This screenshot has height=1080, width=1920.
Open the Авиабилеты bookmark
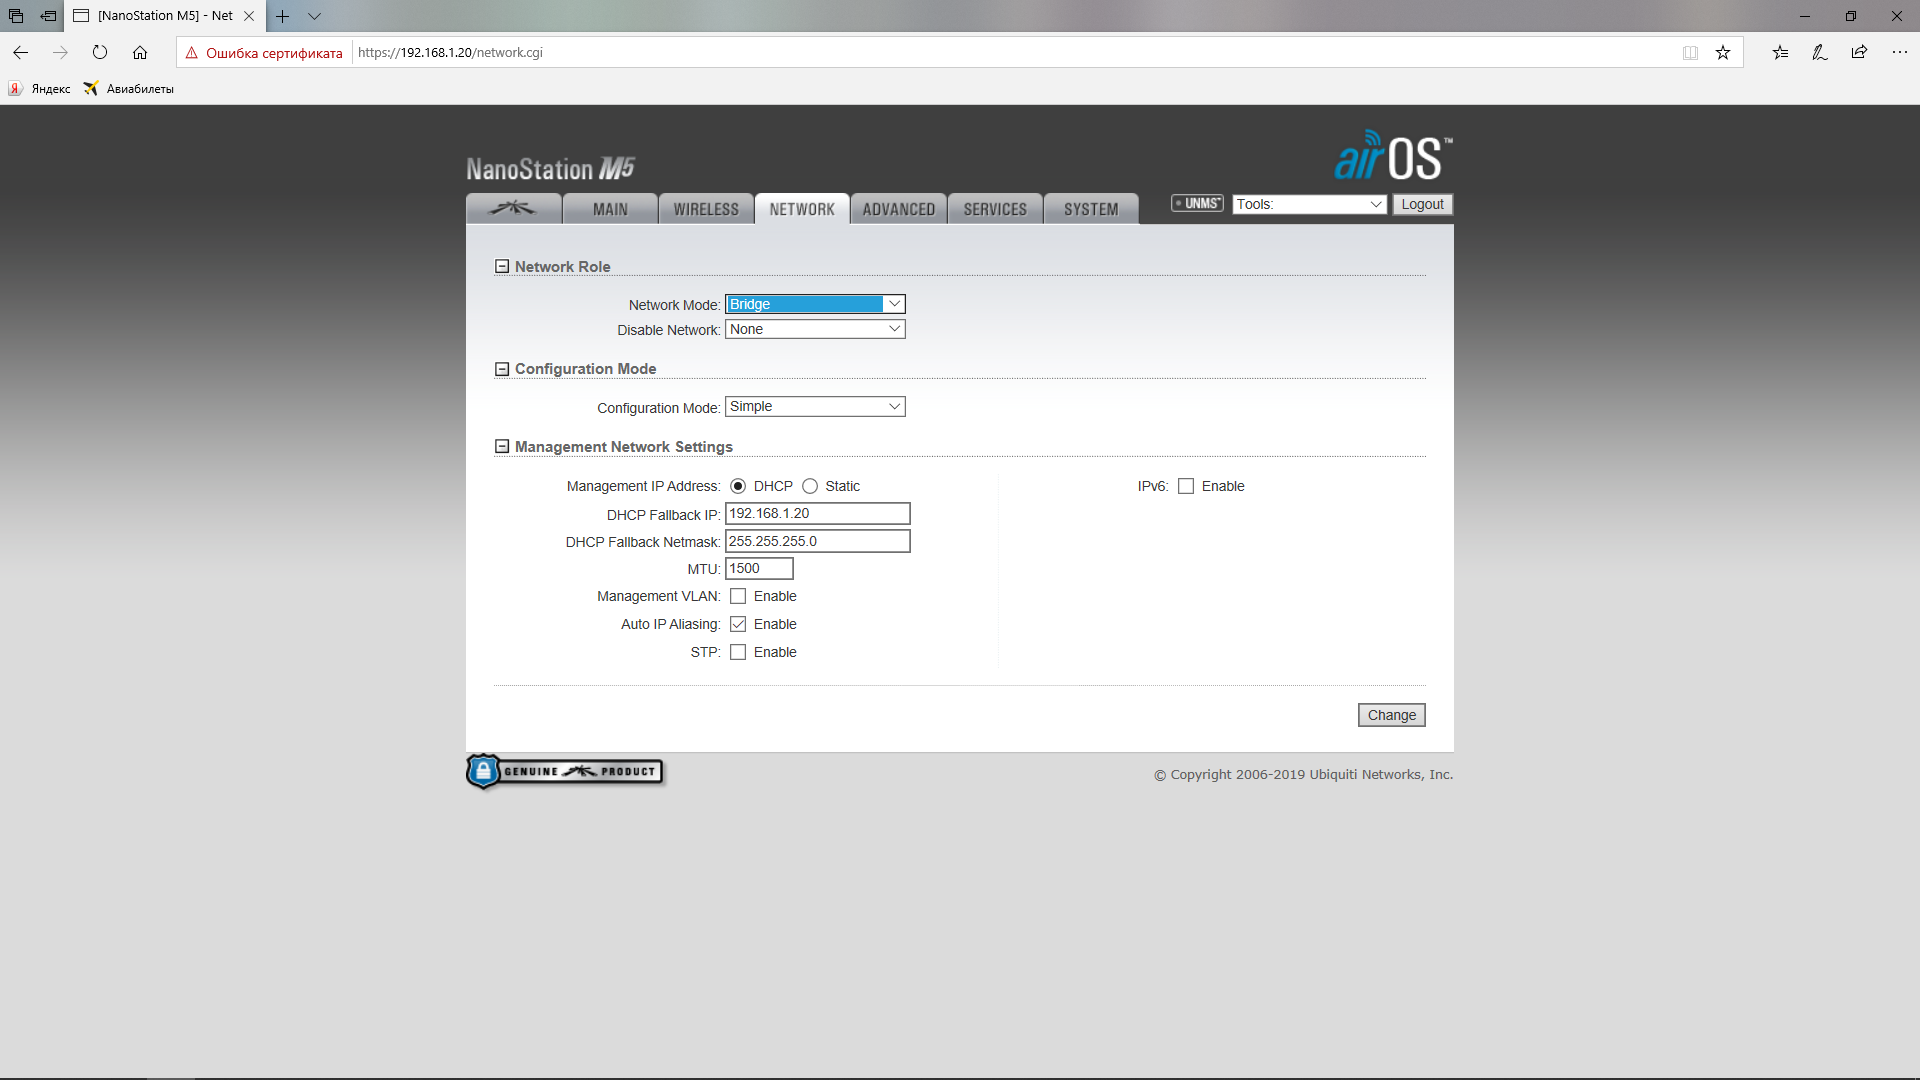pyautogui.click(x=129, y=89)
